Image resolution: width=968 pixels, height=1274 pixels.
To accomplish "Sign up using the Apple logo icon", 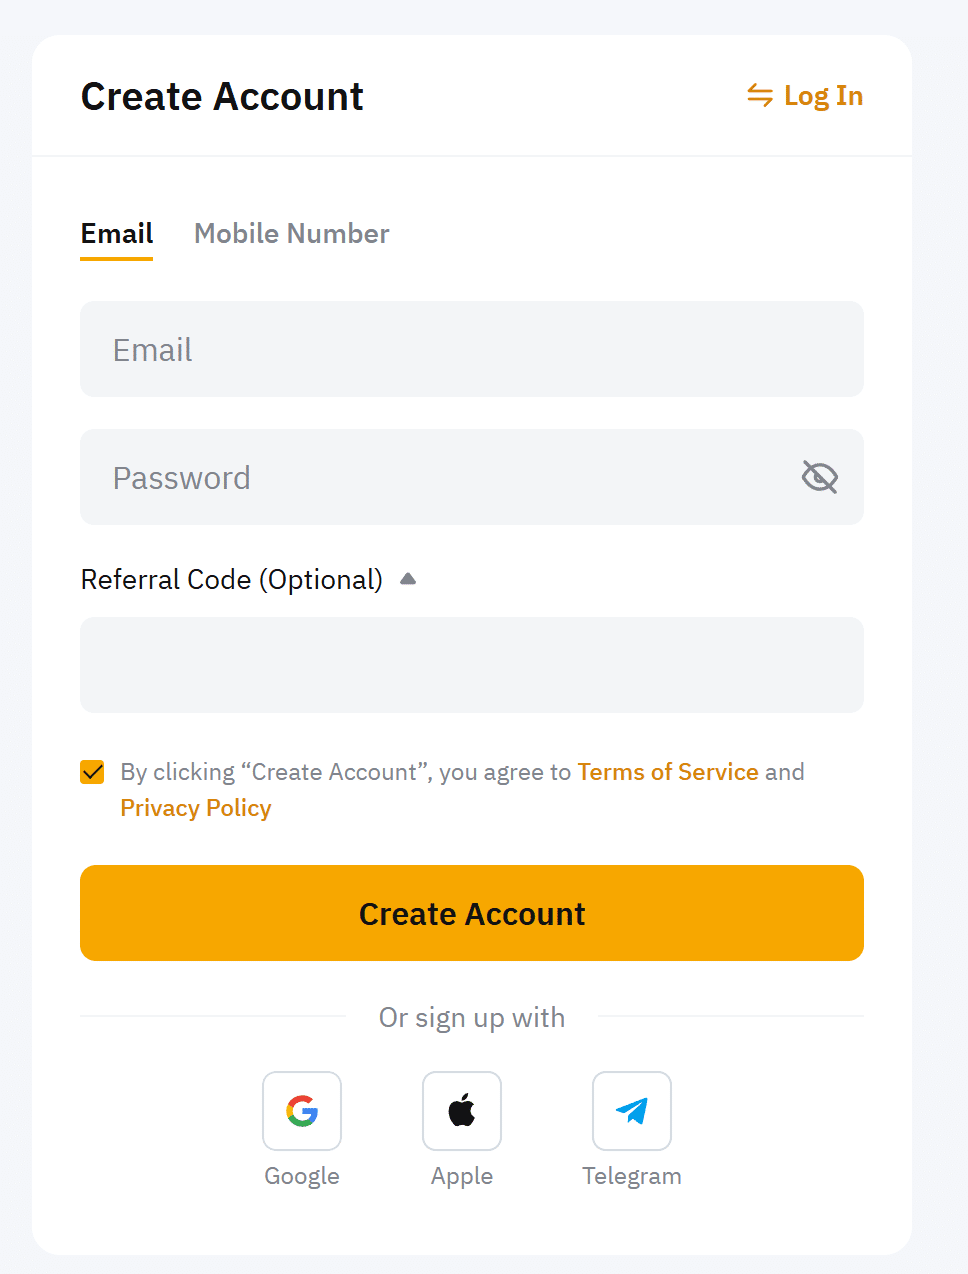I will 462,1111.
